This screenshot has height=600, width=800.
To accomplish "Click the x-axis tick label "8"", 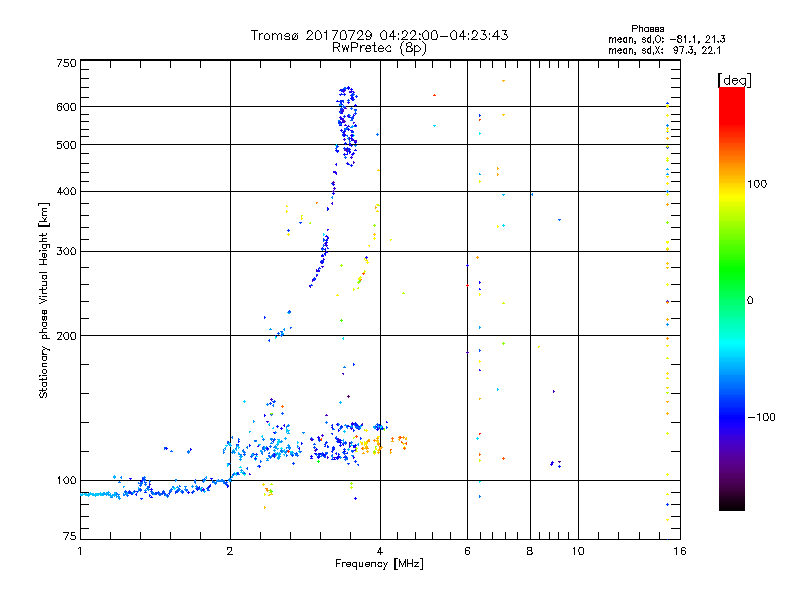I will pos(530,551).
